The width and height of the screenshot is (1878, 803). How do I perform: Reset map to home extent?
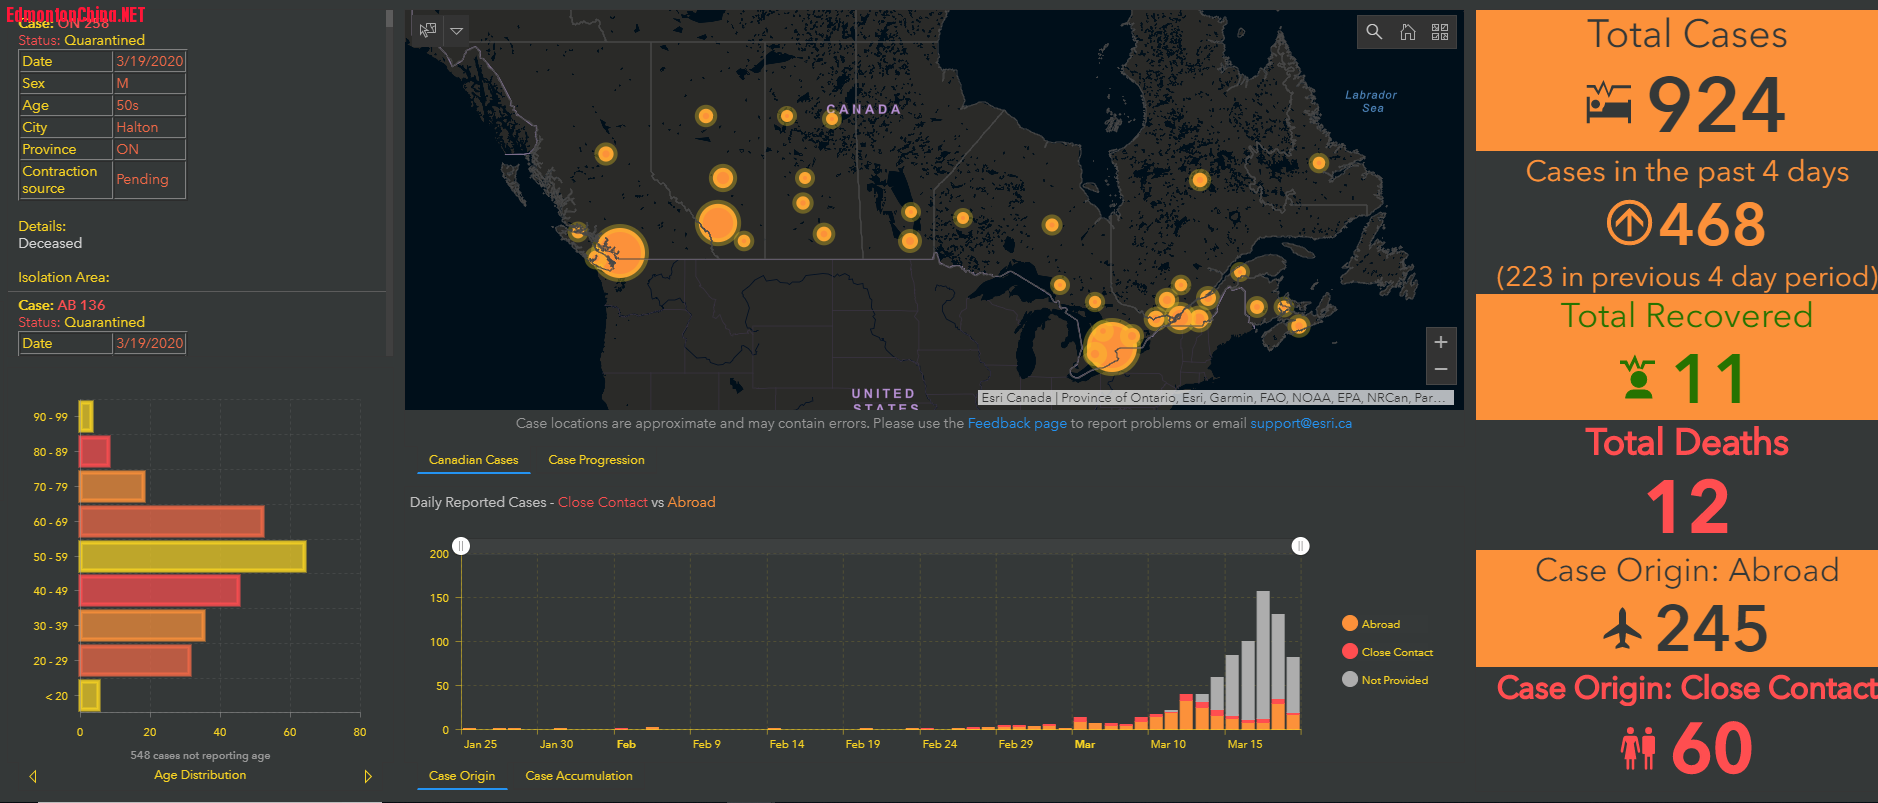pyautogui.click(x=1407, y=32)
